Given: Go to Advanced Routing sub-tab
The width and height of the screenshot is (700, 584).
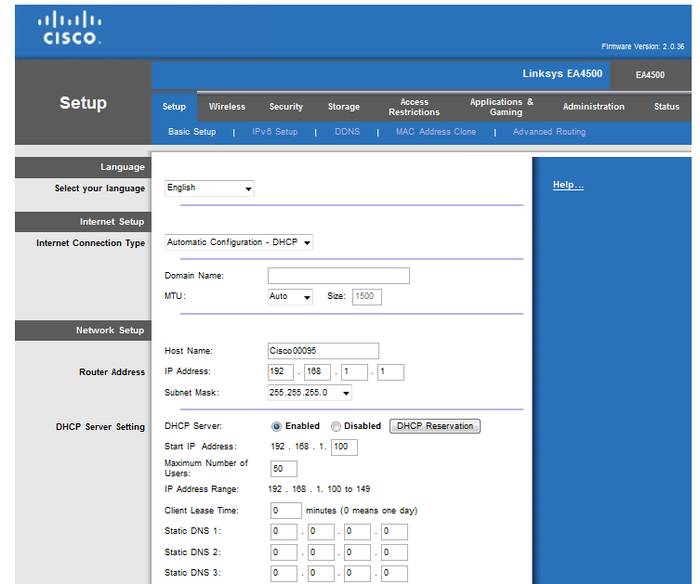Looking at the screenshot, I should (549, 132).
